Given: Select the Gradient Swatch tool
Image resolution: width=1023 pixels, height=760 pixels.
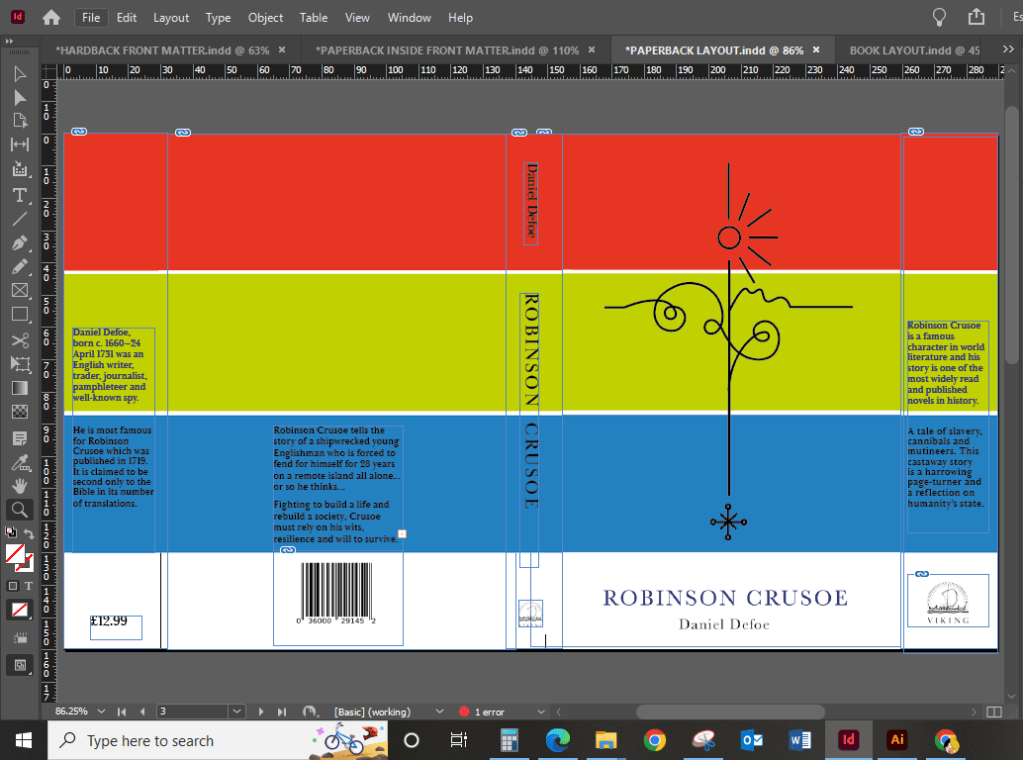Looking at the screenshot, I should 19,388.
